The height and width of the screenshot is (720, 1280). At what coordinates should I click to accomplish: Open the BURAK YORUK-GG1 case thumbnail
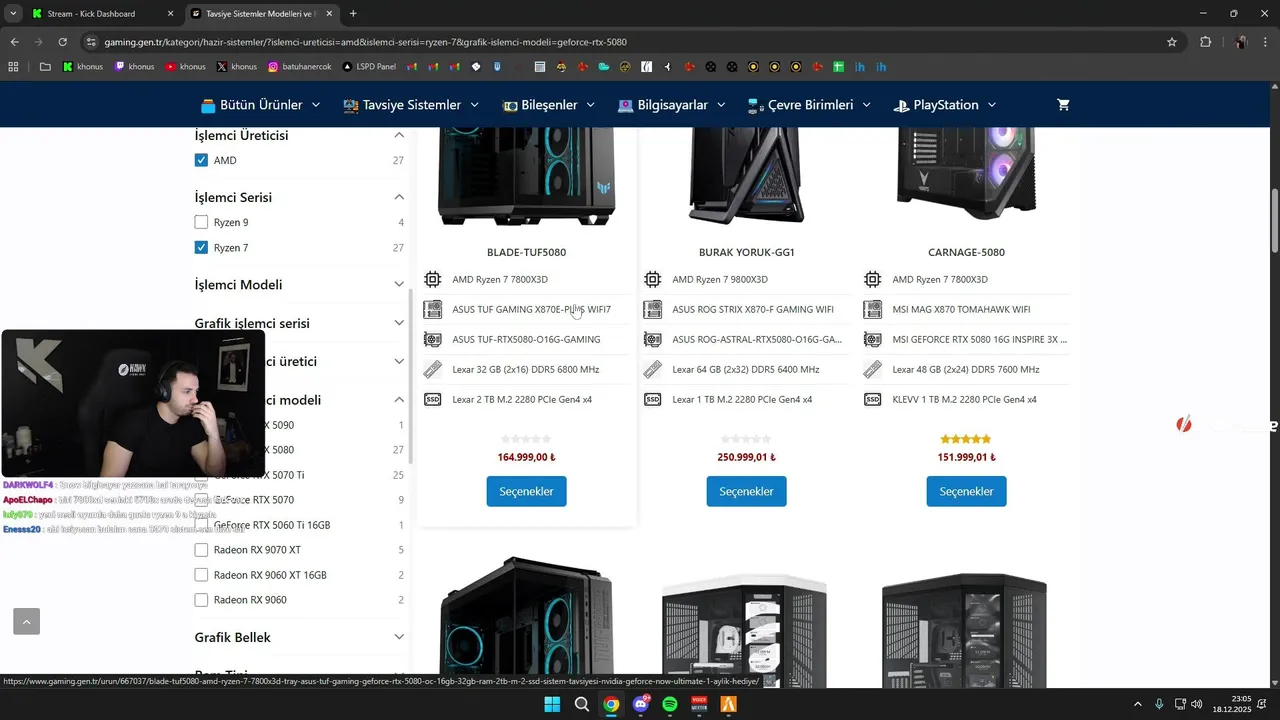click(746, 175)
